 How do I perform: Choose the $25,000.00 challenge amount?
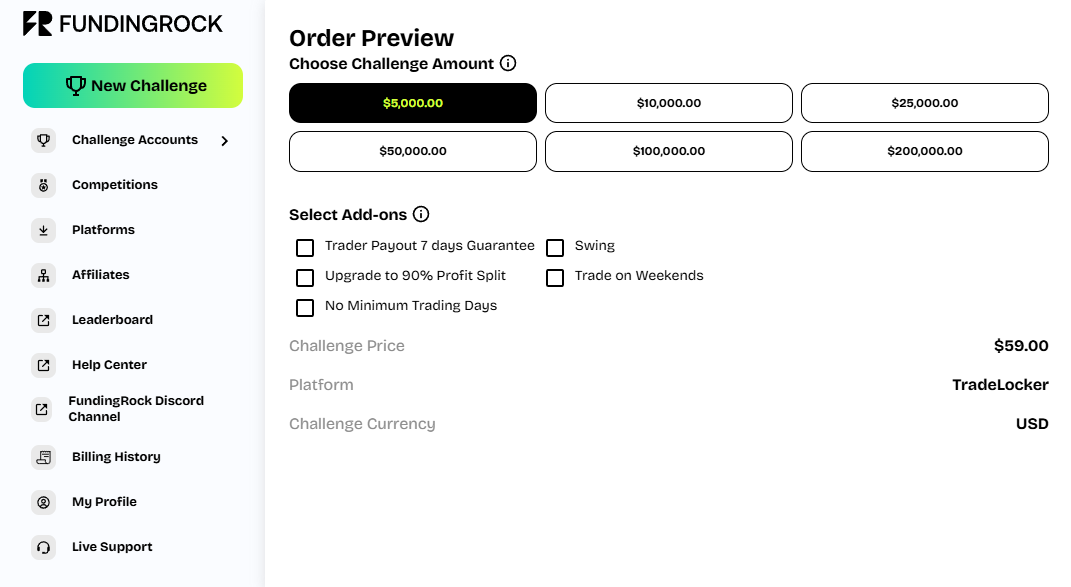(x=925, y=103)
